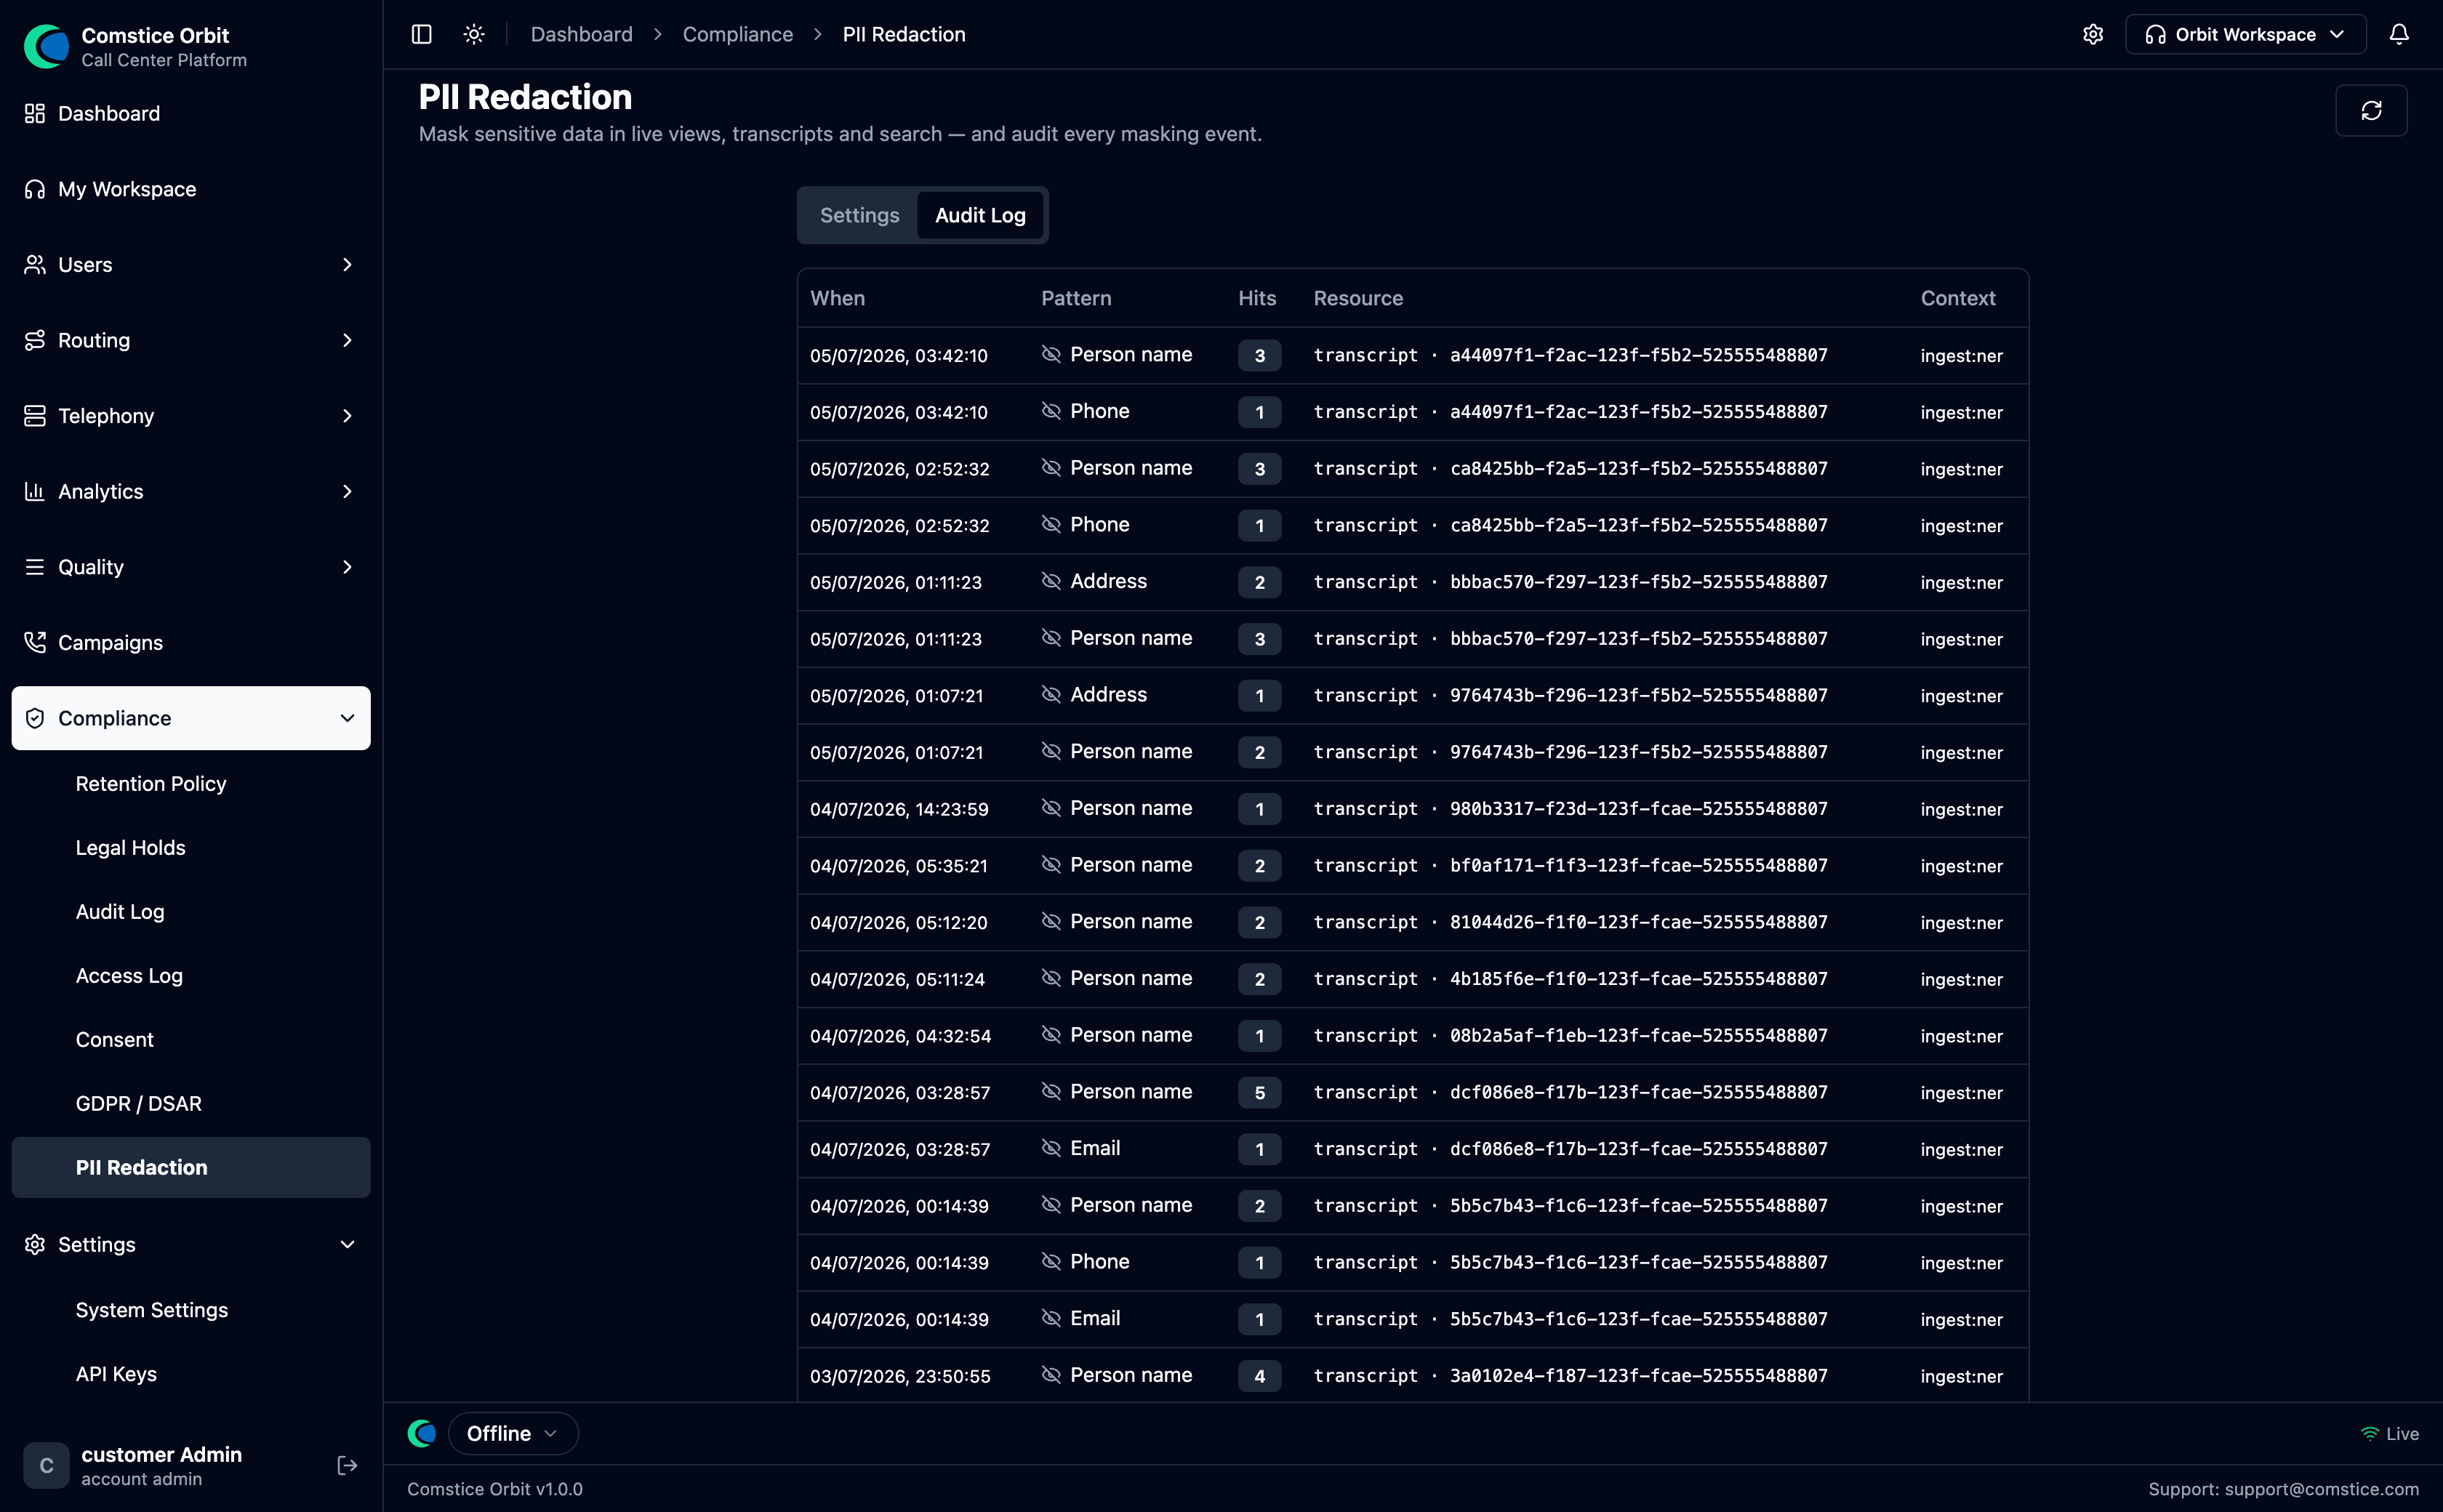Change the Offline status dropdown

coord(512,1433)
